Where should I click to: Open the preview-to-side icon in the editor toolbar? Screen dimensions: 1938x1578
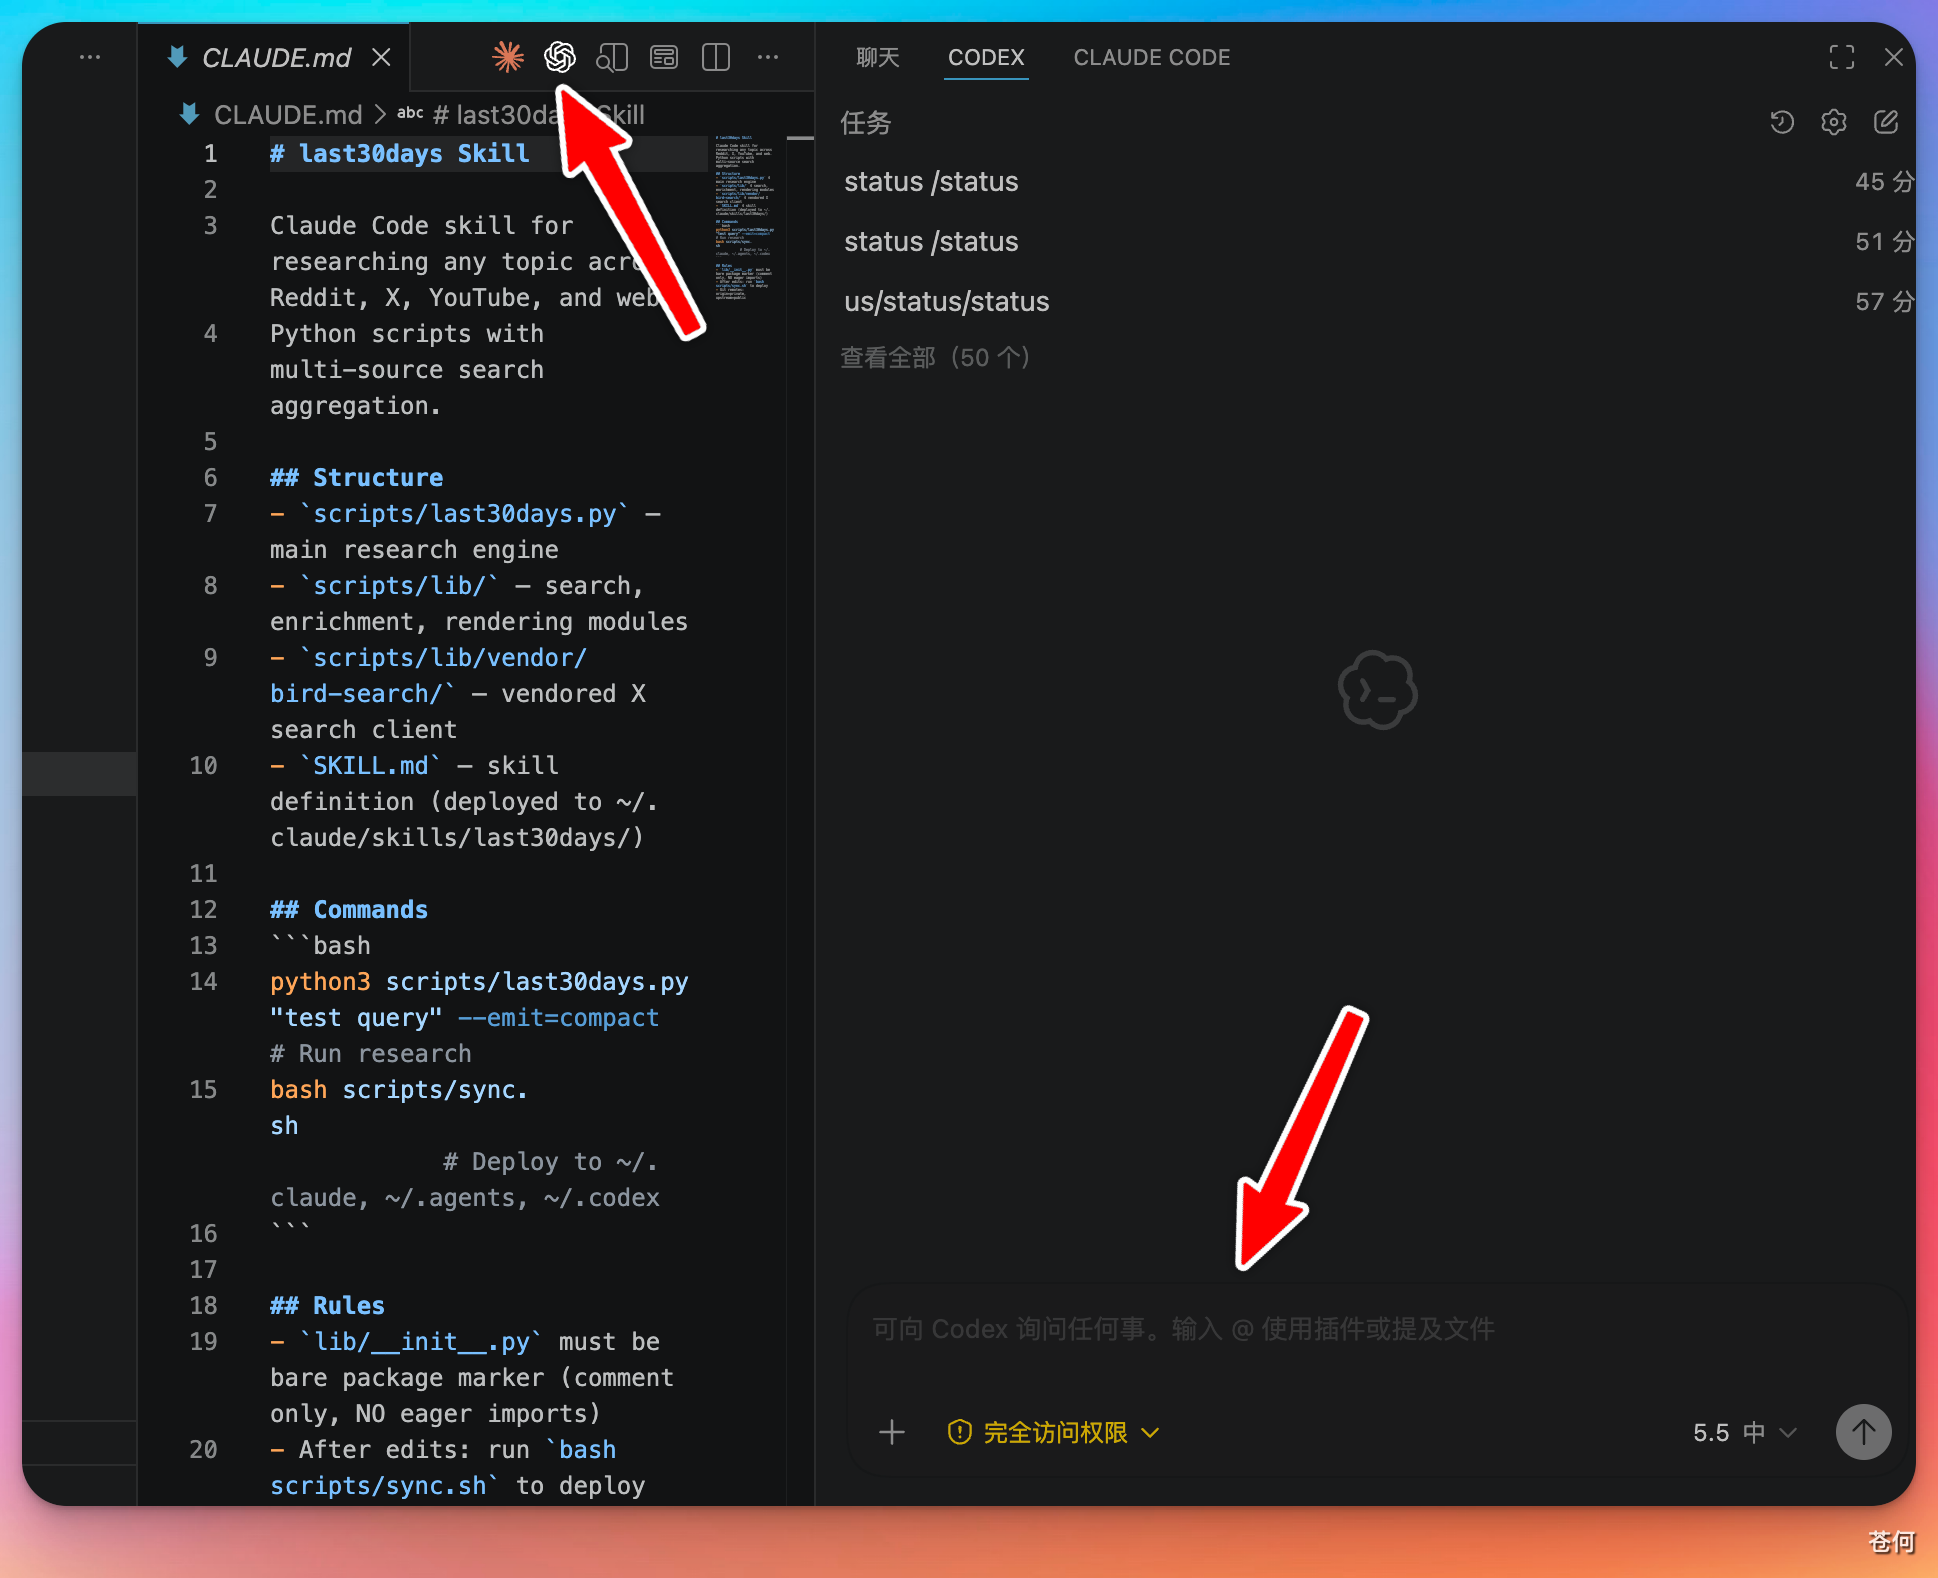[x=612, y=57]
